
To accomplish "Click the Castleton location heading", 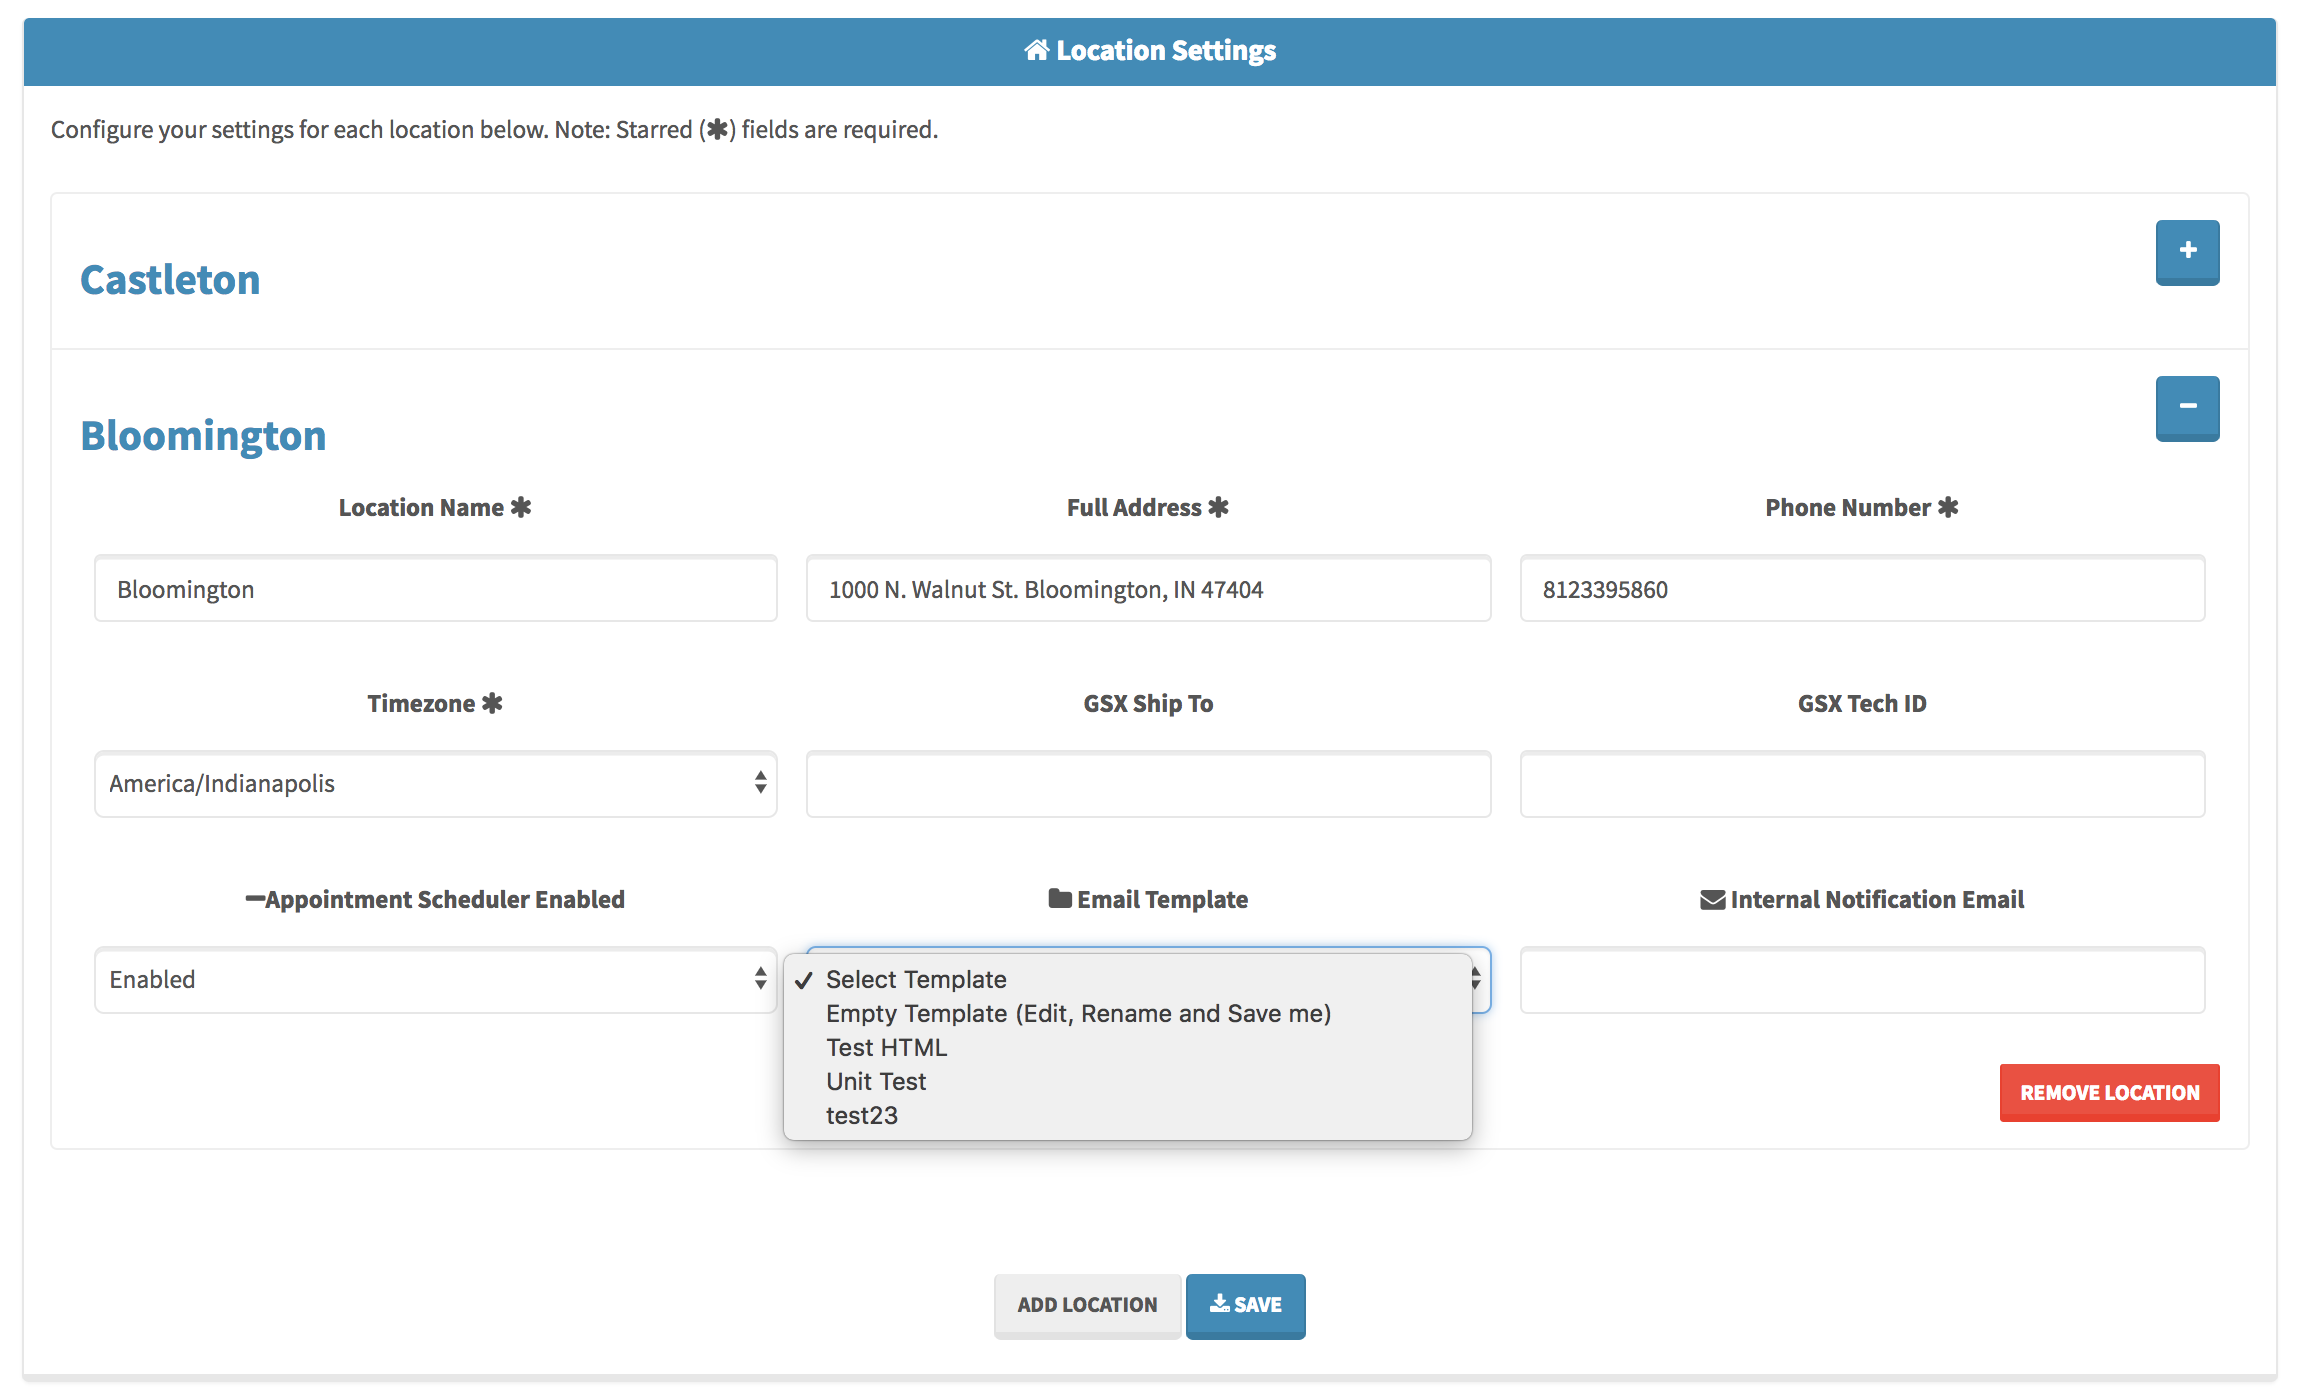I will (170, 280).
